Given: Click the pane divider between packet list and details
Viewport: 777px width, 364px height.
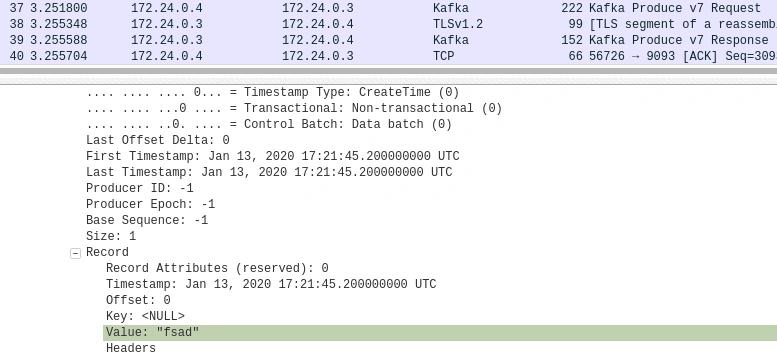Looking at the screenshot, I should point(388,71).
